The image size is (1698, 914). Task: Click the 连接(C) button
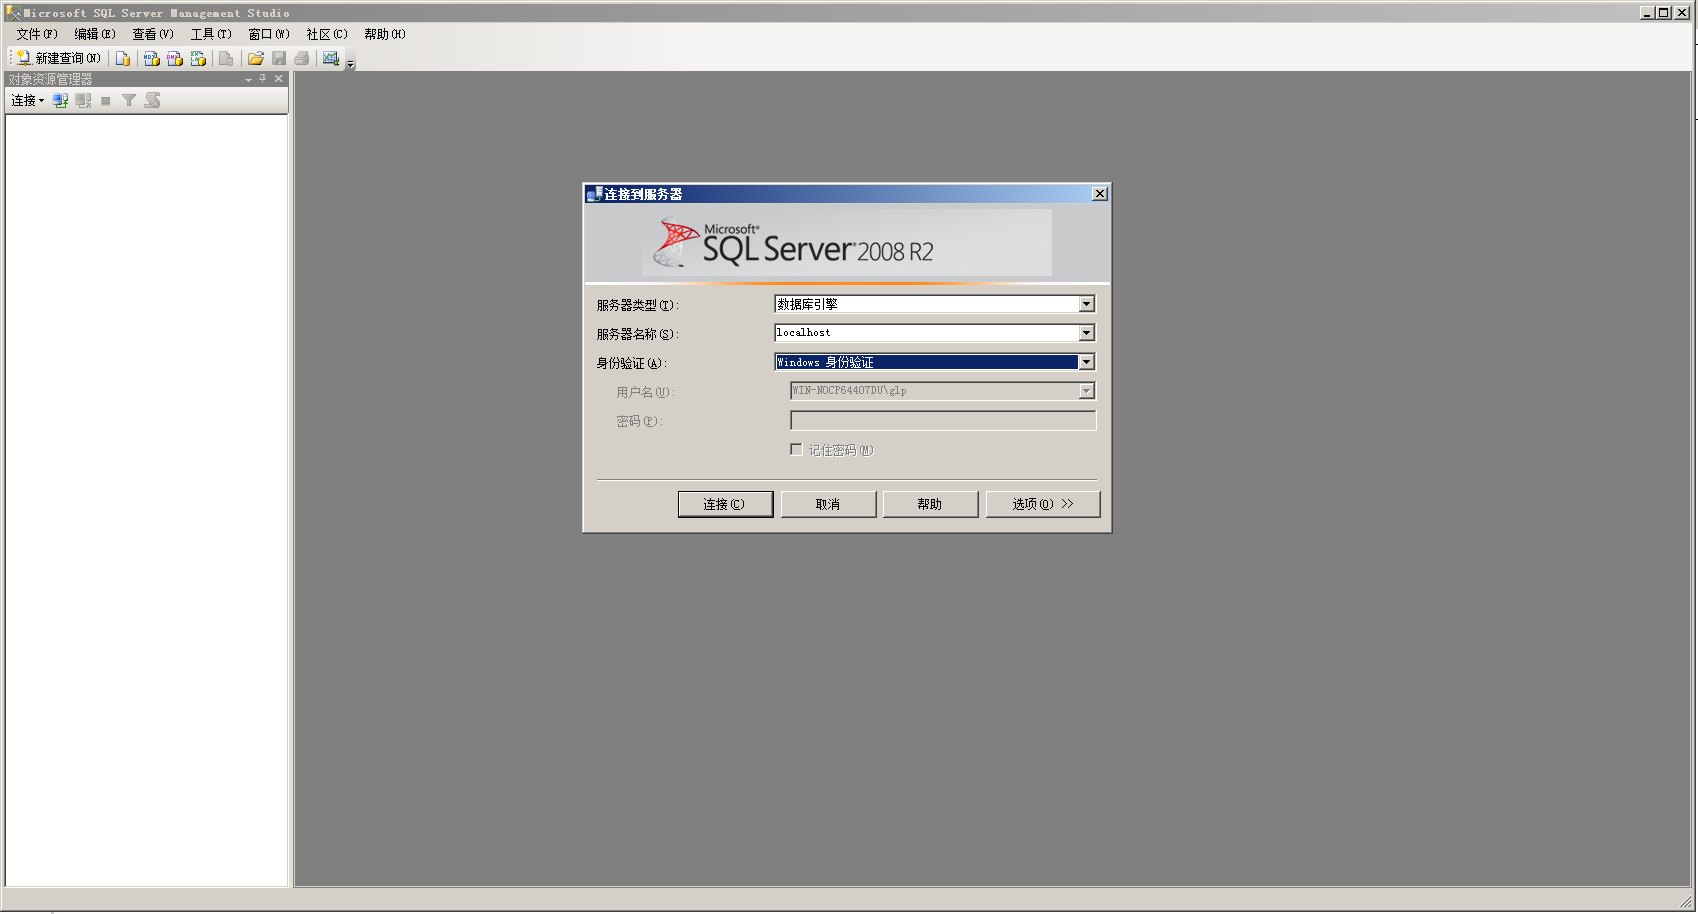click(725, 504)
